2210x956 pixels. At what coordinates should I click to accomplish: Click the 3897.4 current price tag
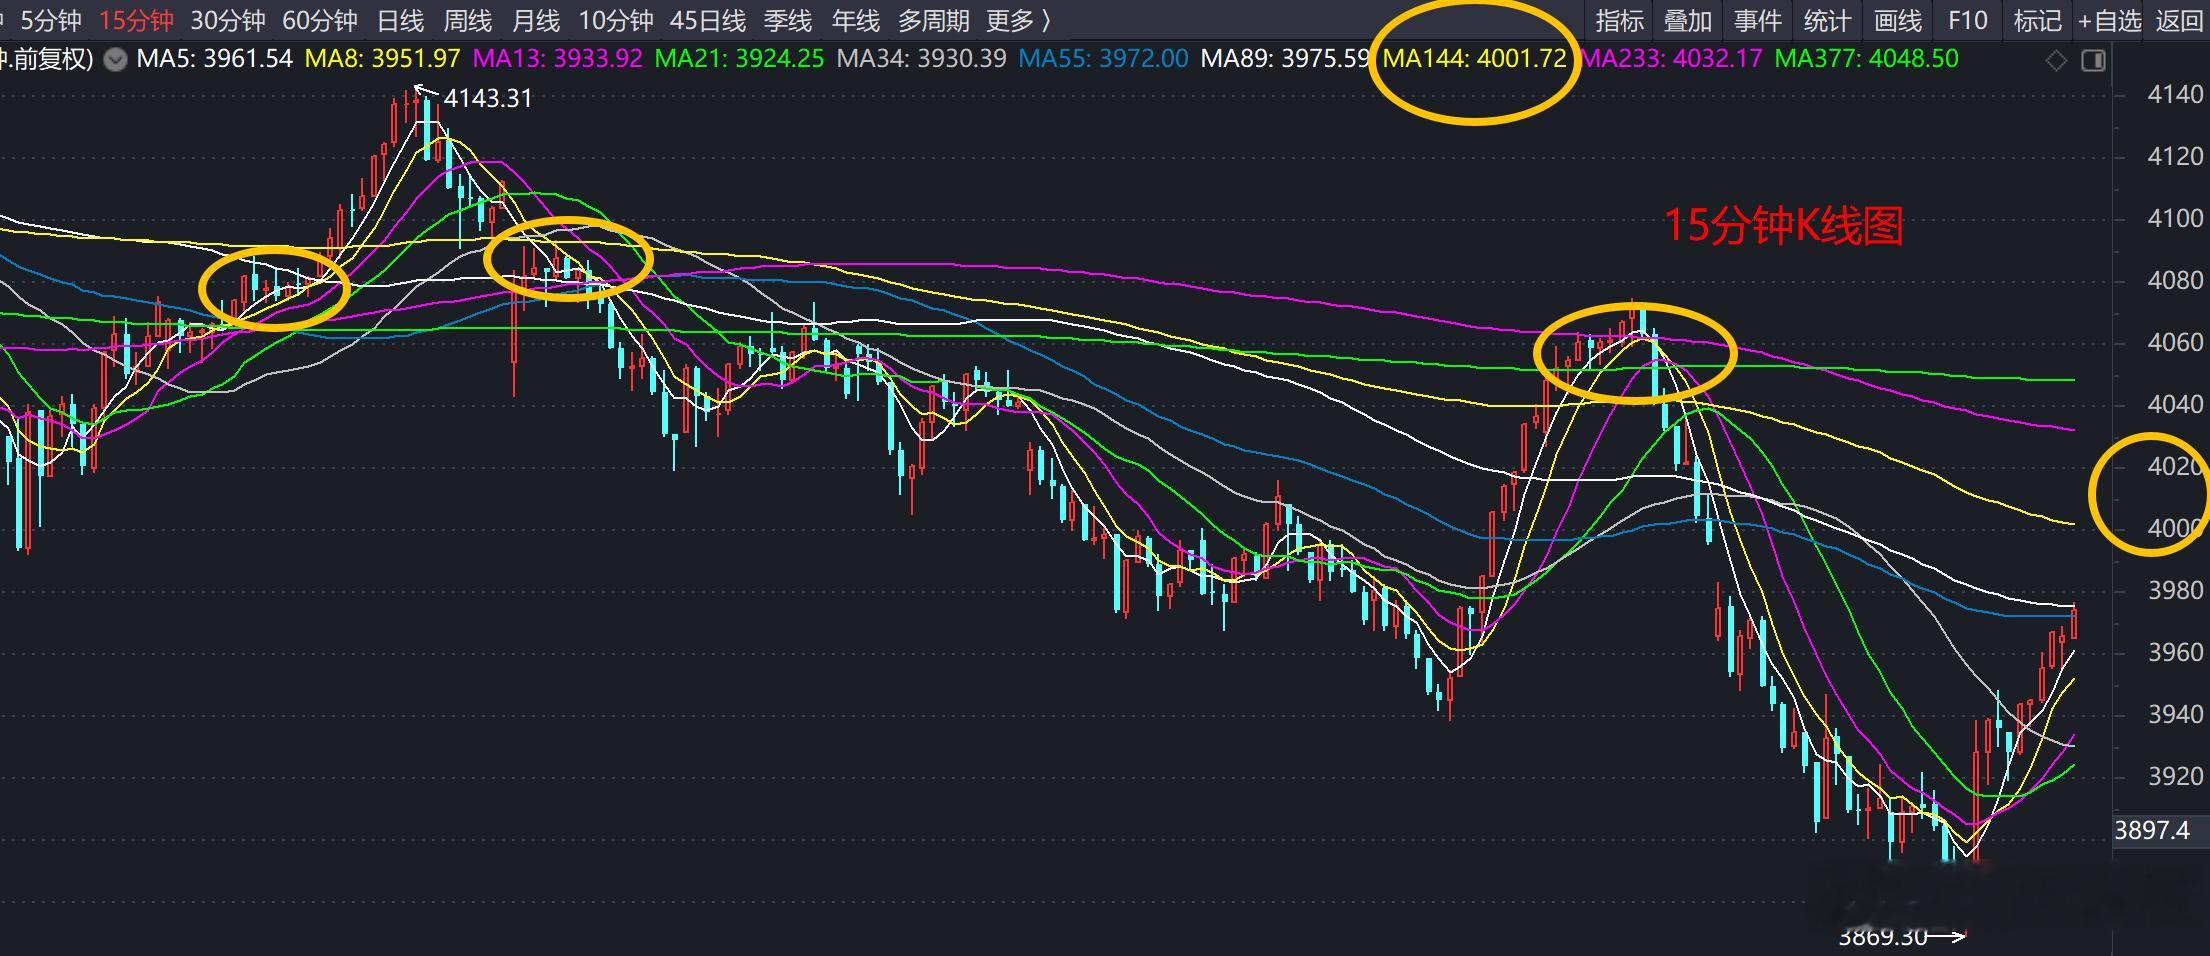pyautogui.click(x=2152, y=830)
